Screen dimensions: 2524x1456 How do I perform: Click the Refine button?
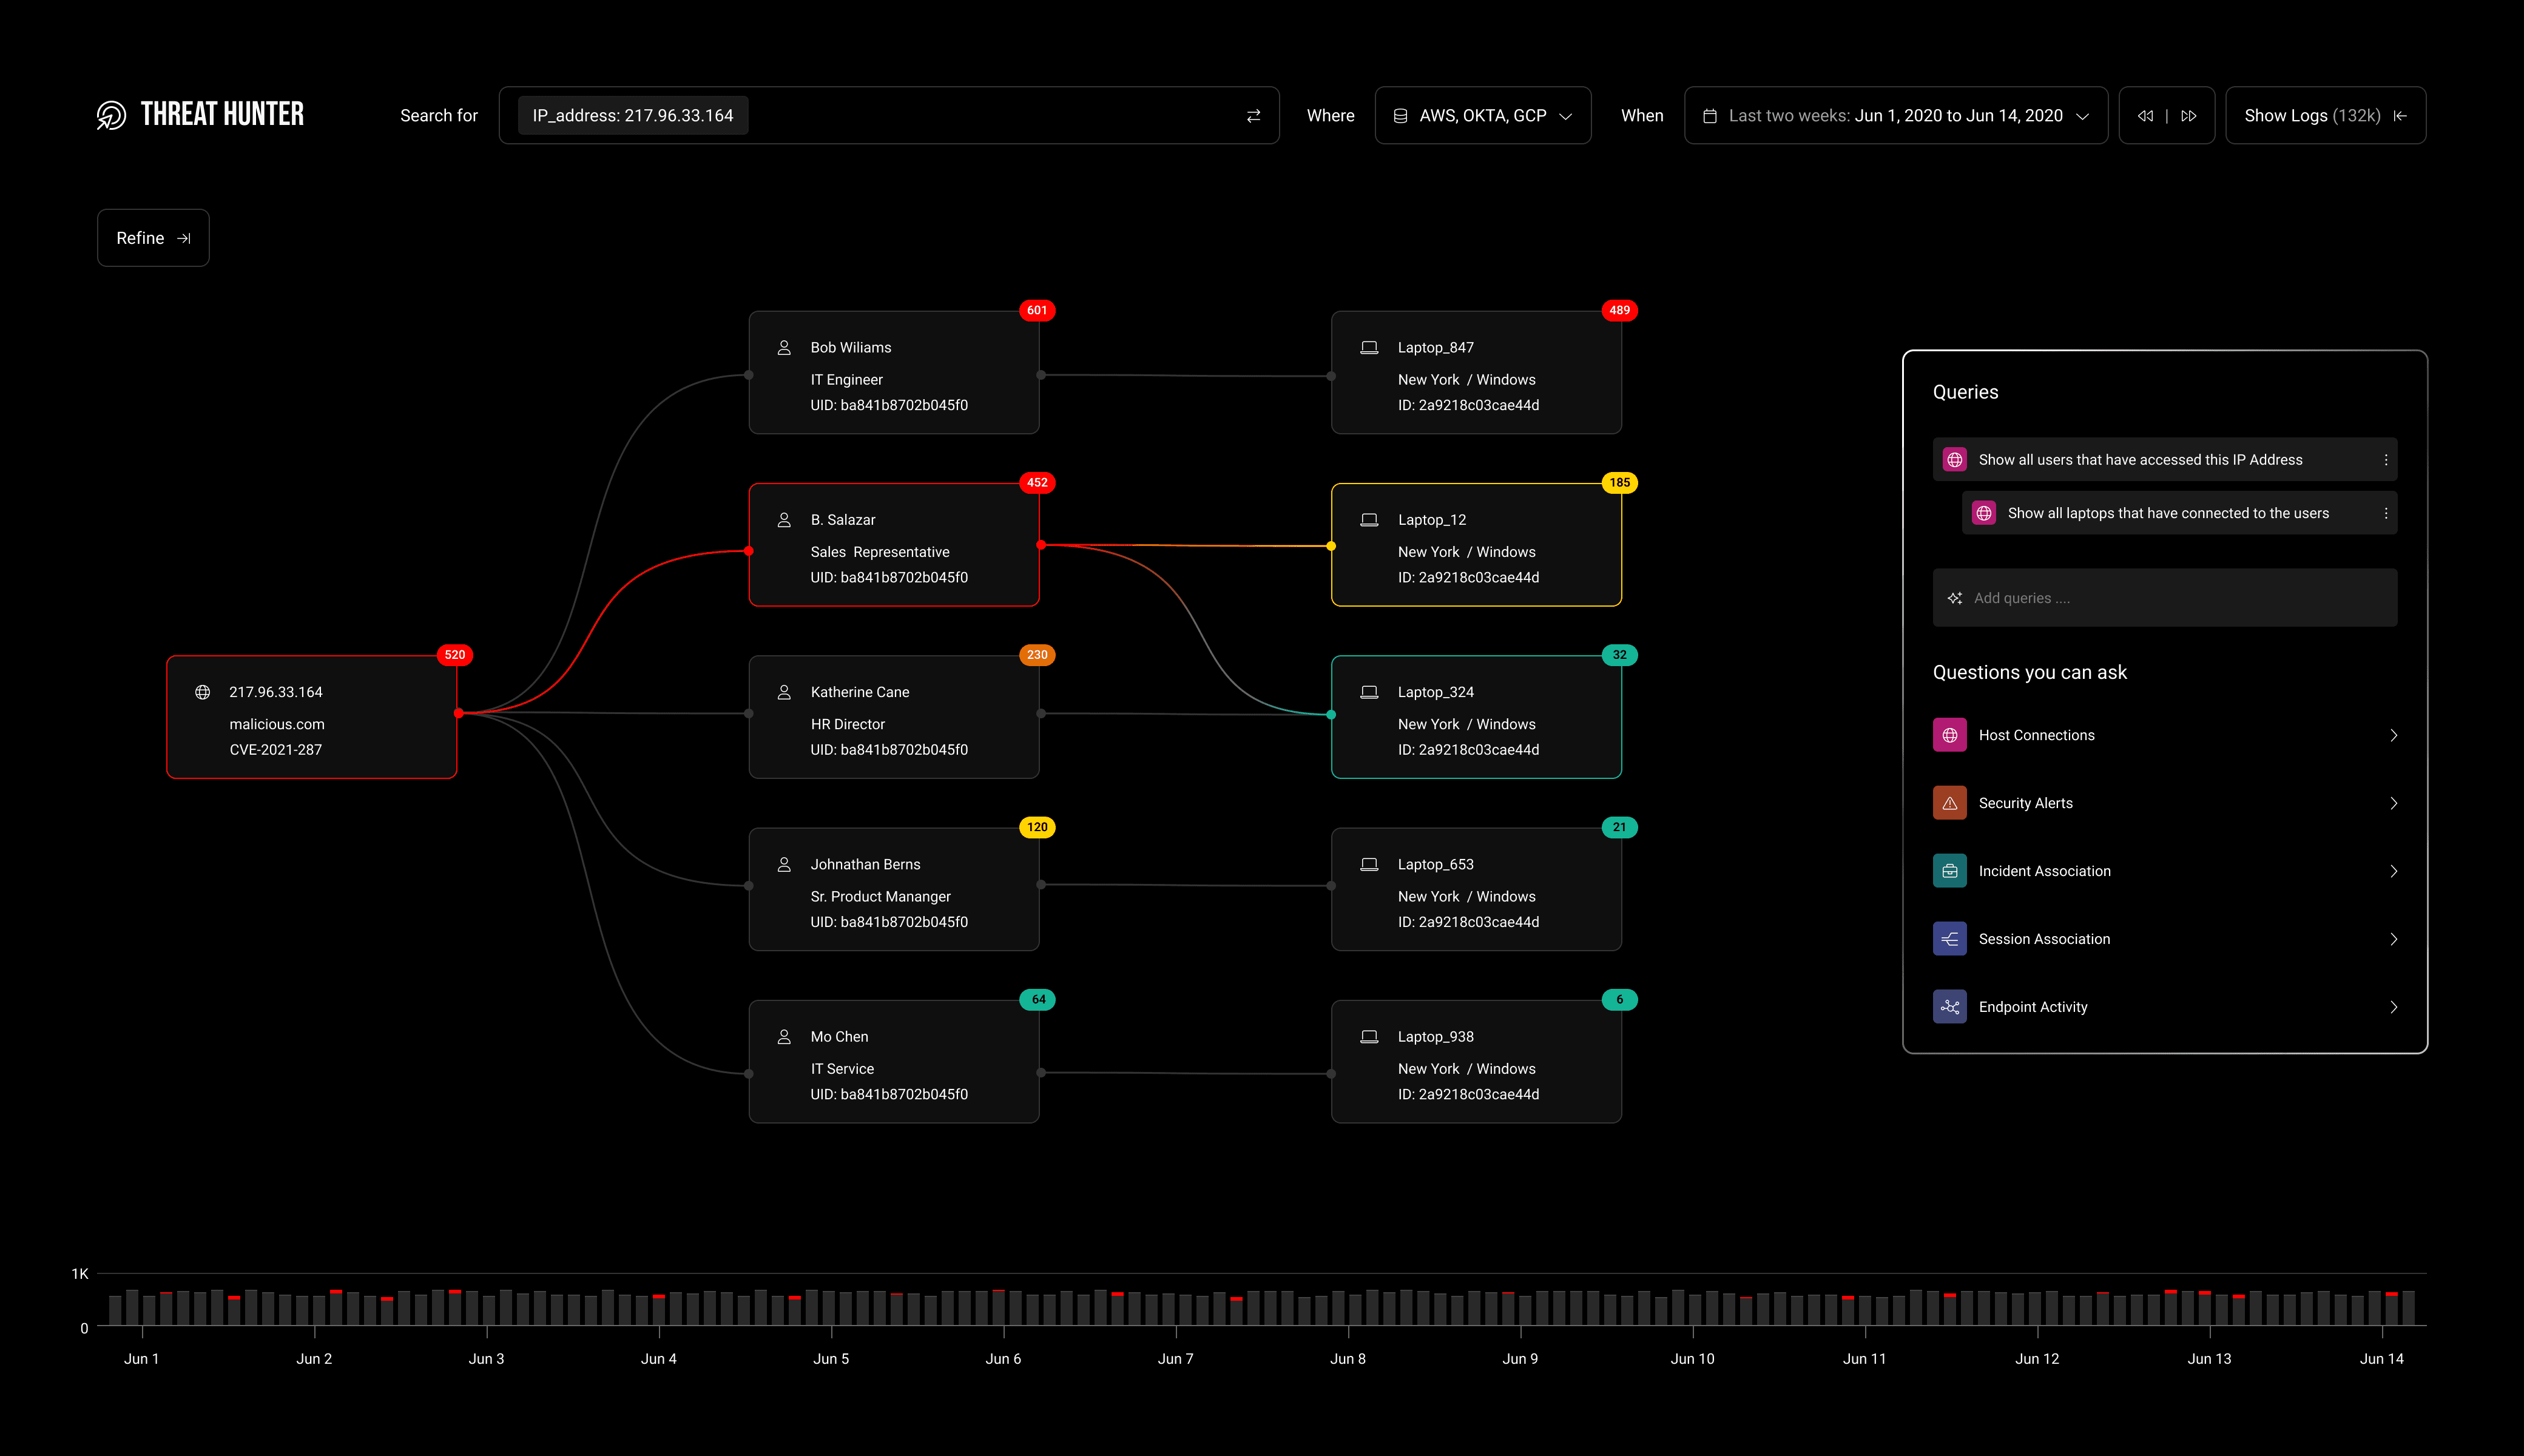pos(153,238)
